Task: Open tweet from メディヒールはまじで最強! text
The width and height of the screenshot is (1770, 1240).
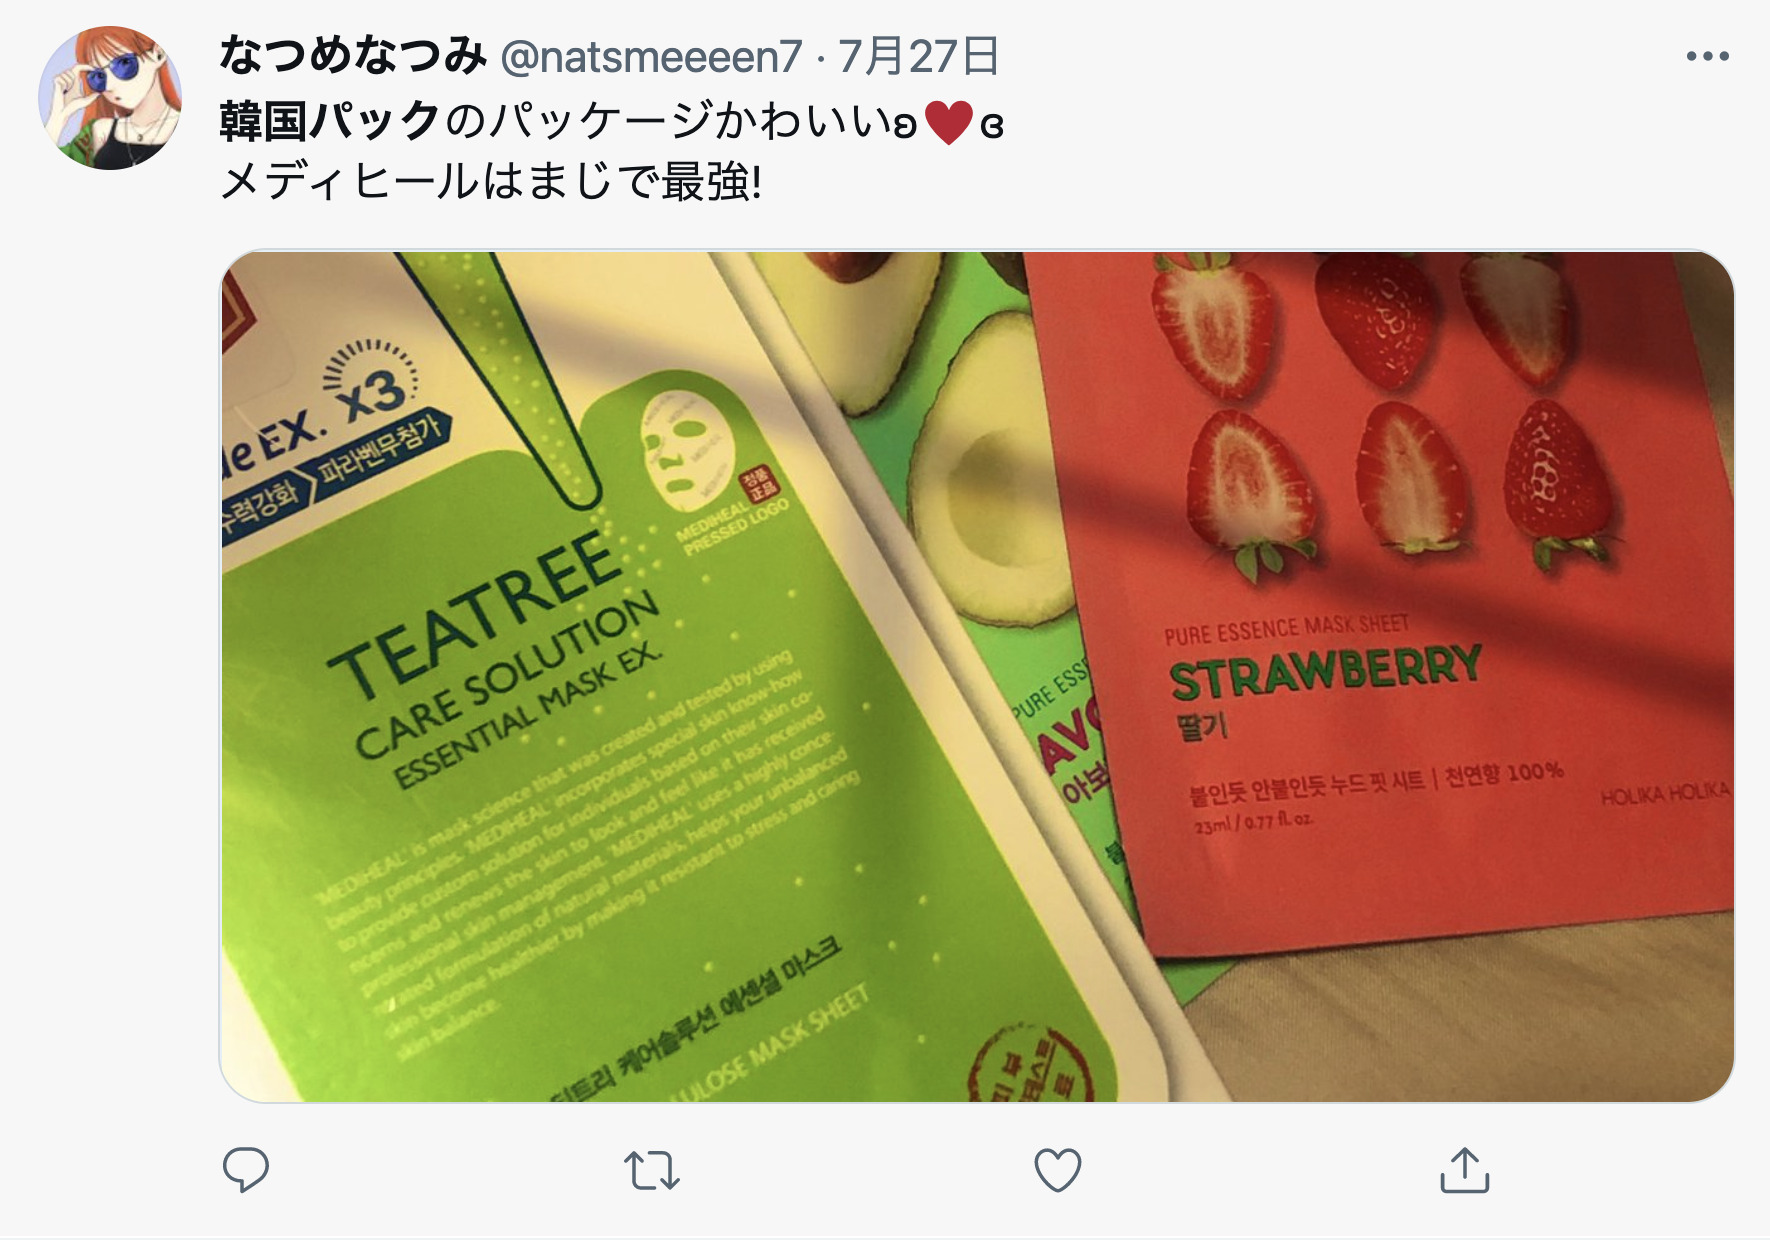Action: tap(491, 182)
